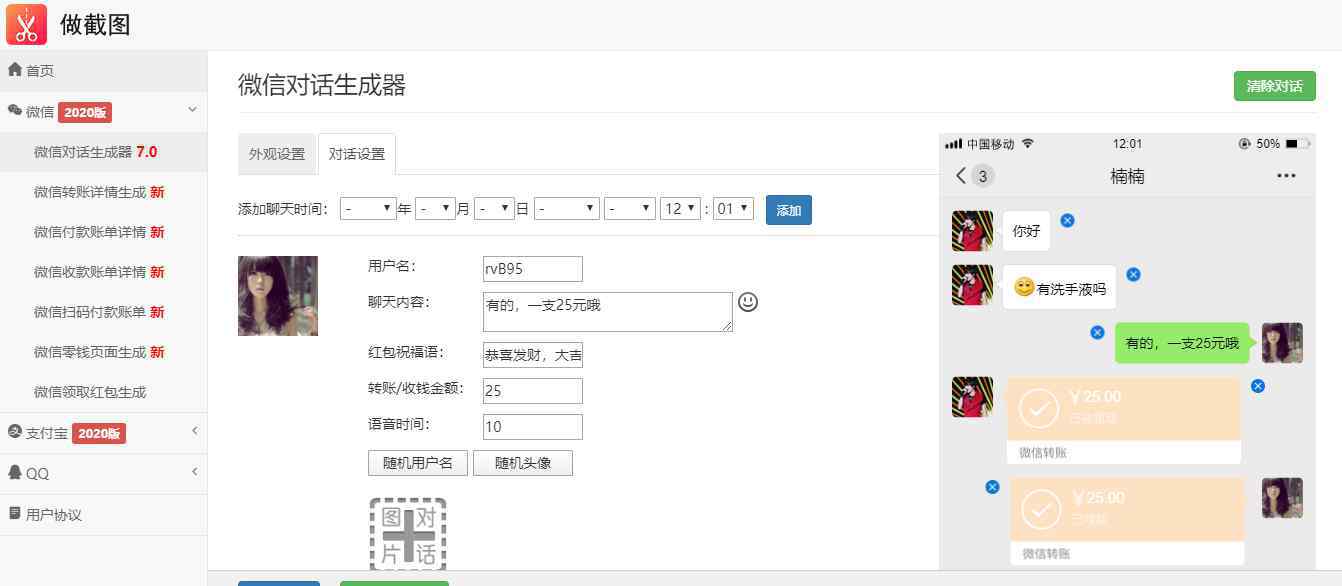
Task: Click the green 有的，一支25元哦 bubble
Action: (1183, 343)
